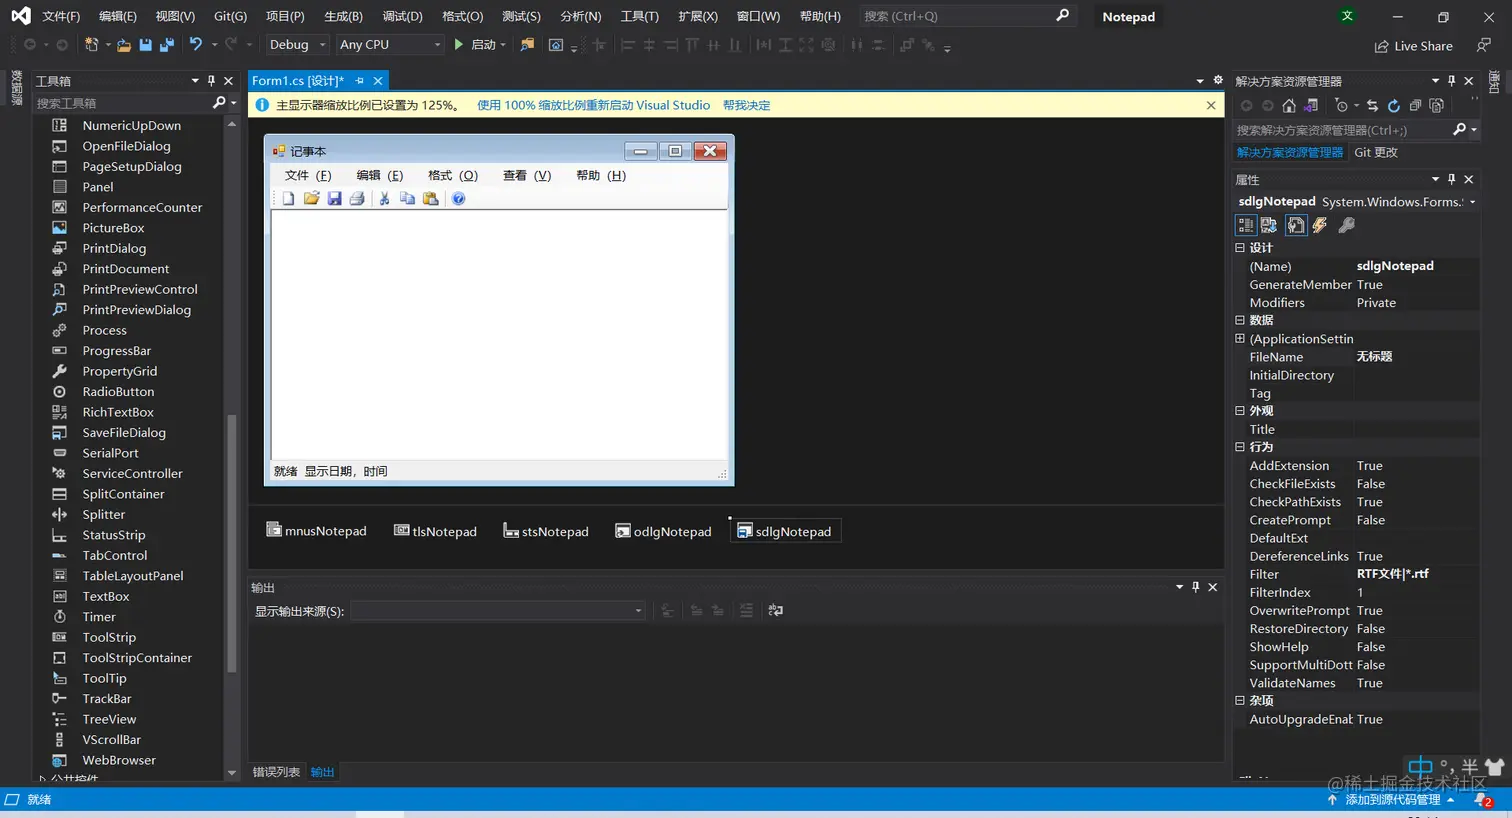Click the 帮我决定 link

(746, 105)
